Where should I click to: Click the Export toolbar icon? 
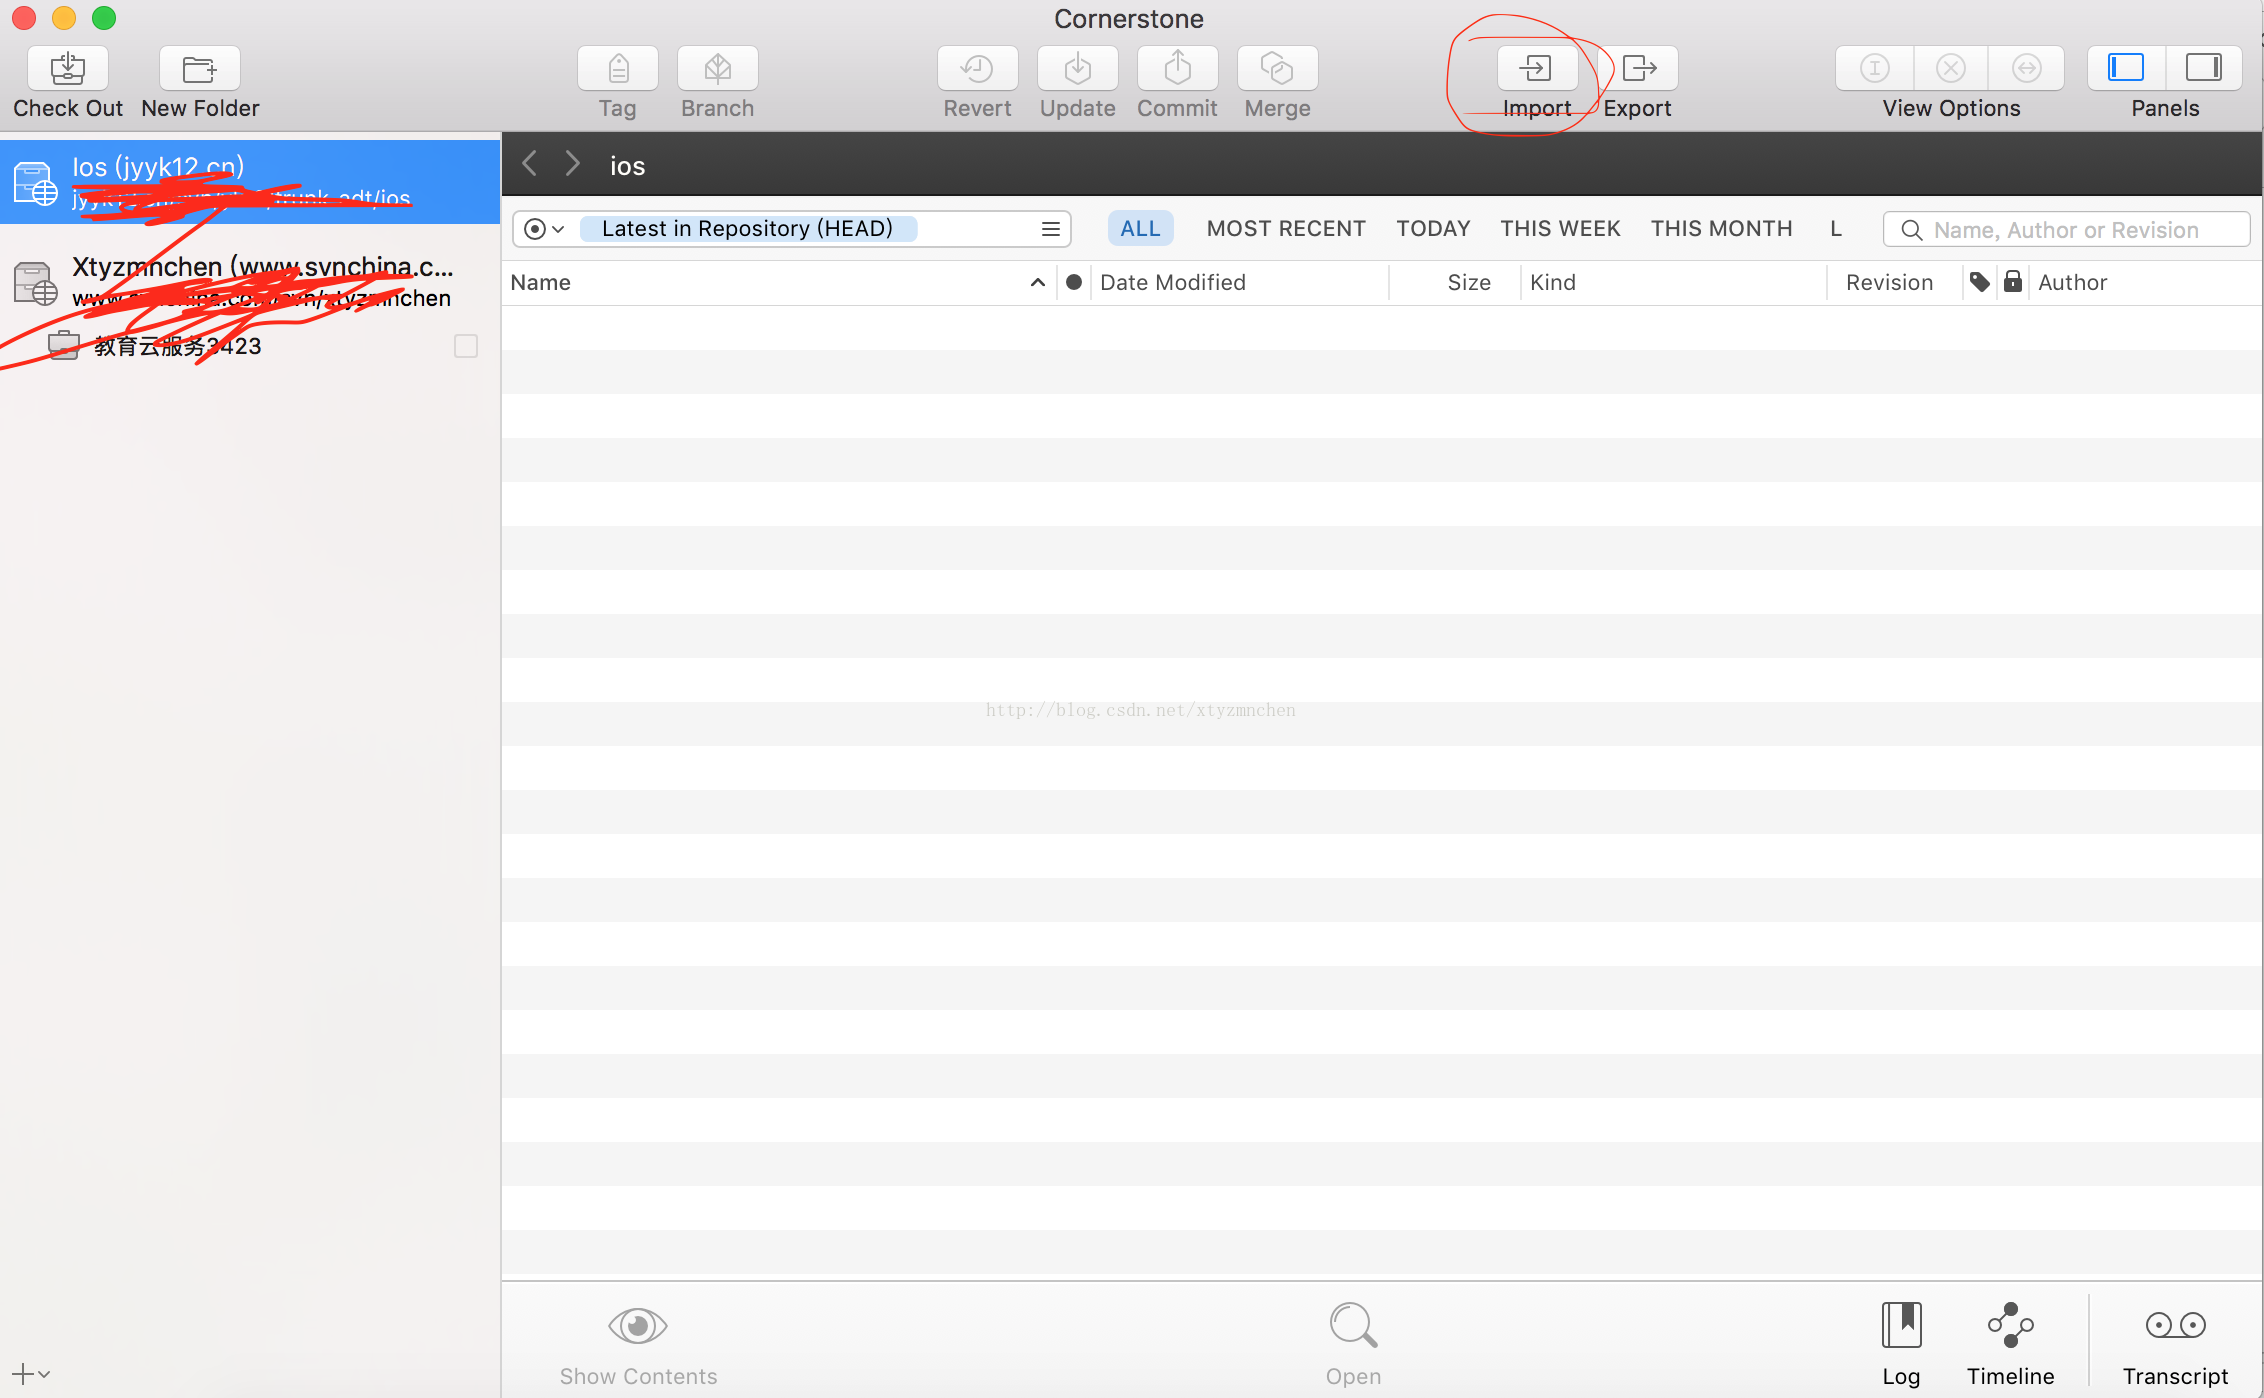(x=1638, y=68)
